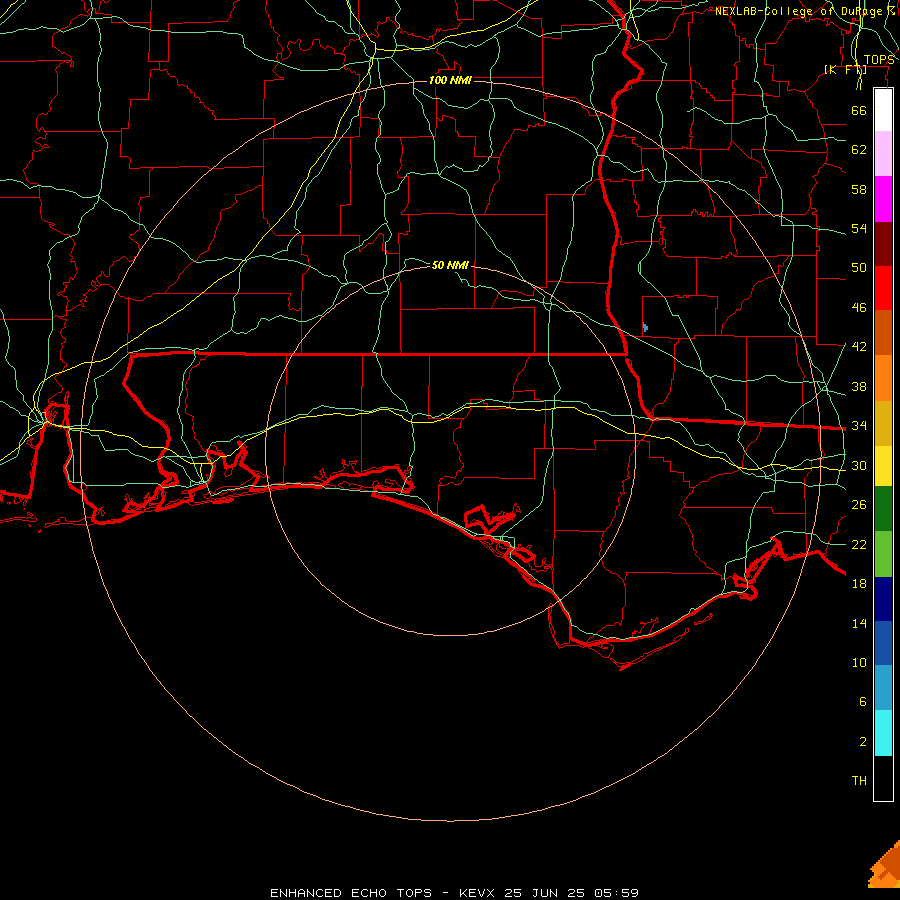Viewport: 900px width, 900px height.
Task: Click the yellow legend swatch
Action: tap(883, 466)
